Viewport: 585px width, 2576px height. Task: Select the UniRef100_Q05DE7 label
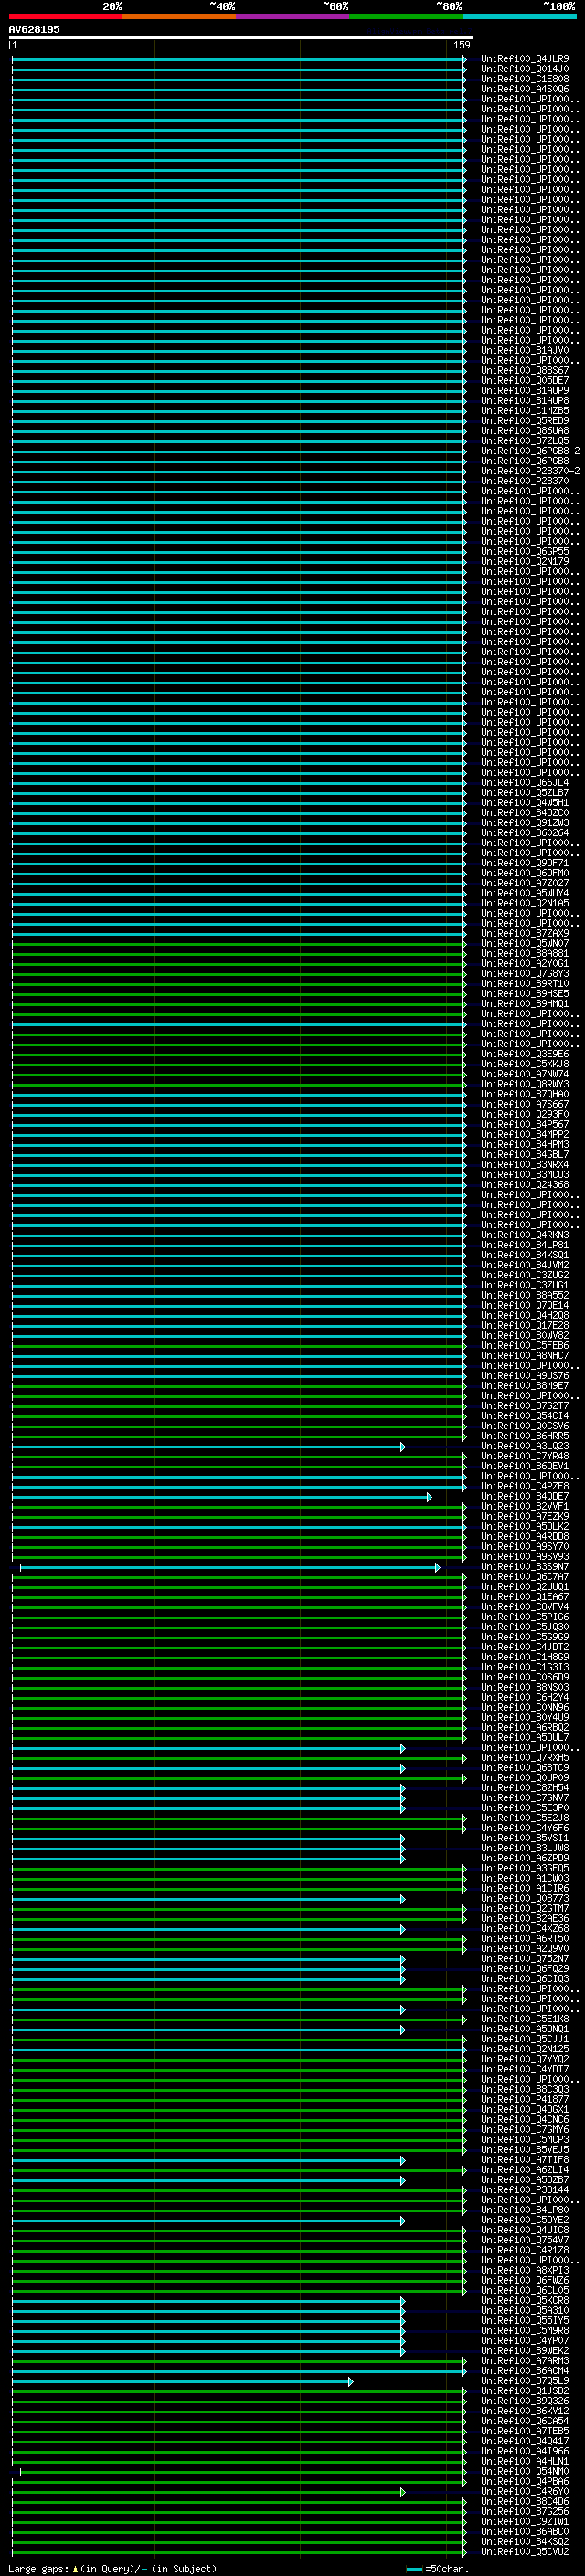(524, 381)
